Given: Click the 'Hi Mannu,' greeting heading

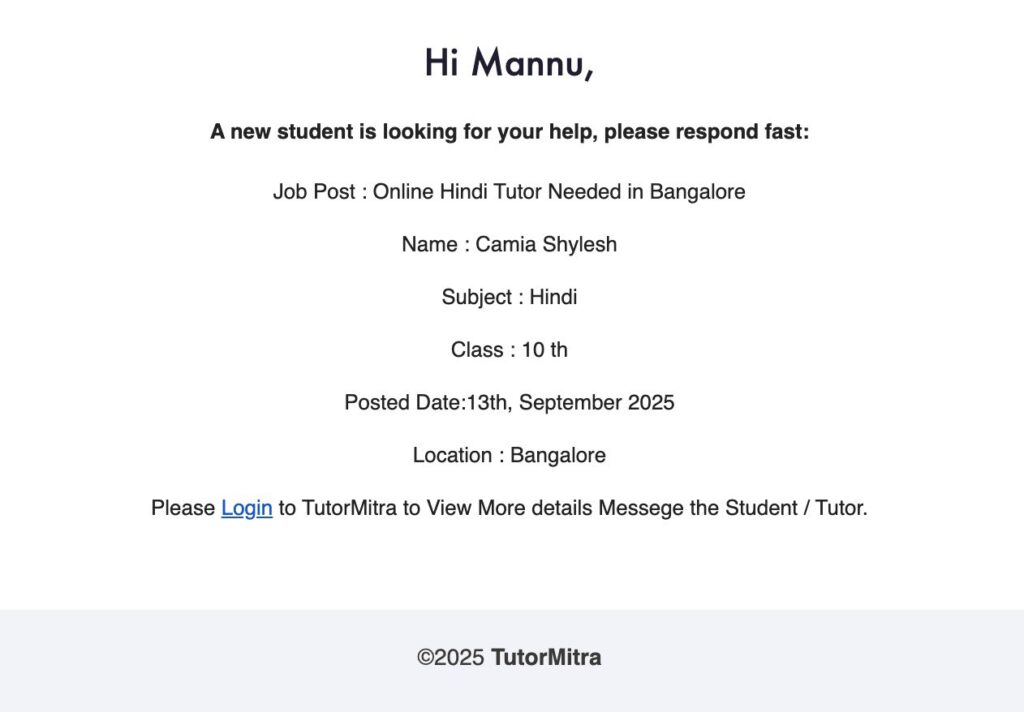Looking at the screenshot, I should pos(509,63).
